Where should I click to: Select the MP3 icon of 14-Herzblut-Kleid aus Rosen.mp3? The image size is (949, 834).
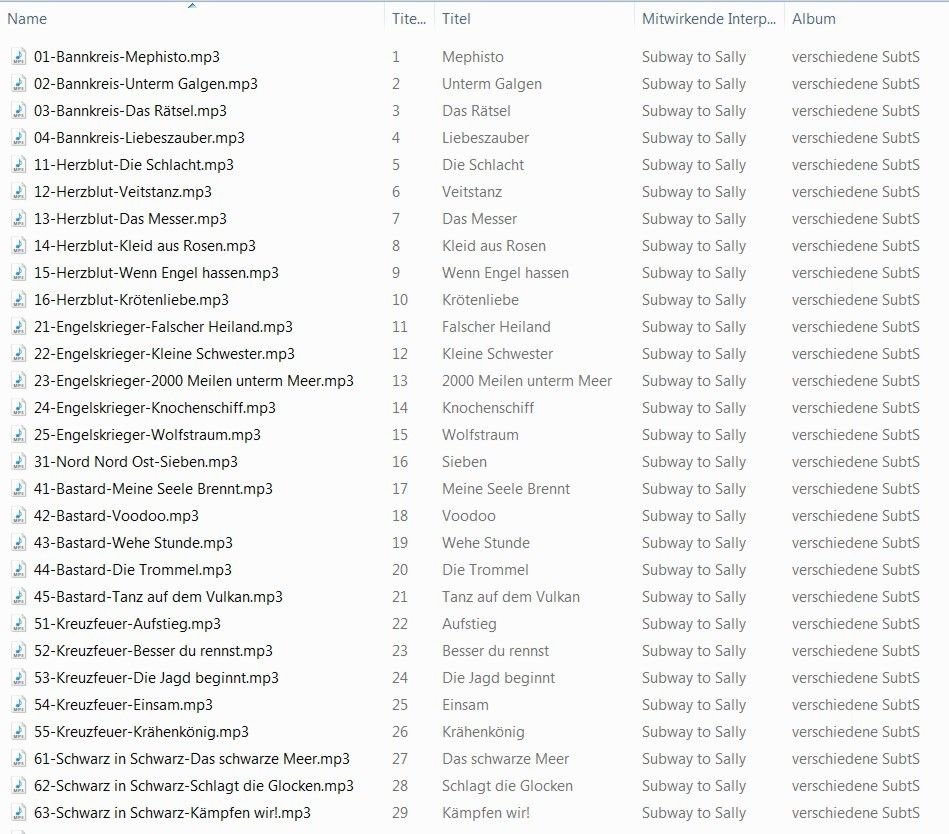(19, 246)
